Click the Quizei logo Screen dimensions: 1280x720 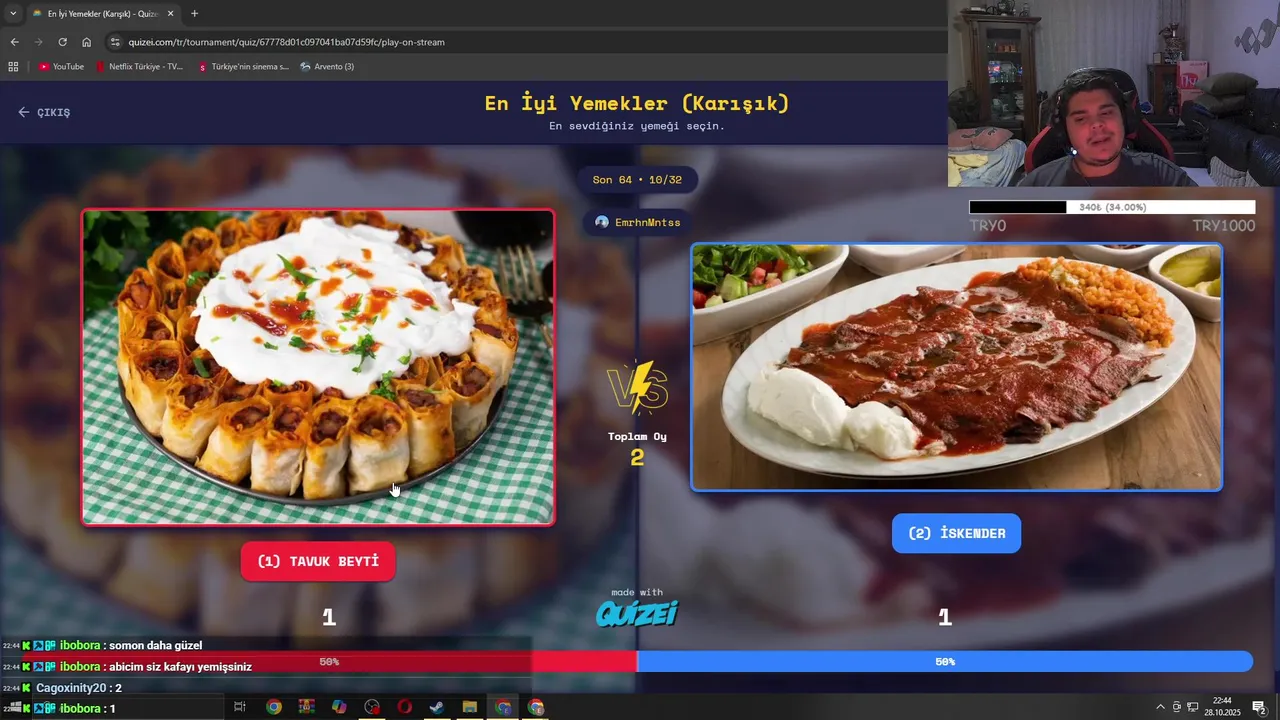(637, 613)
